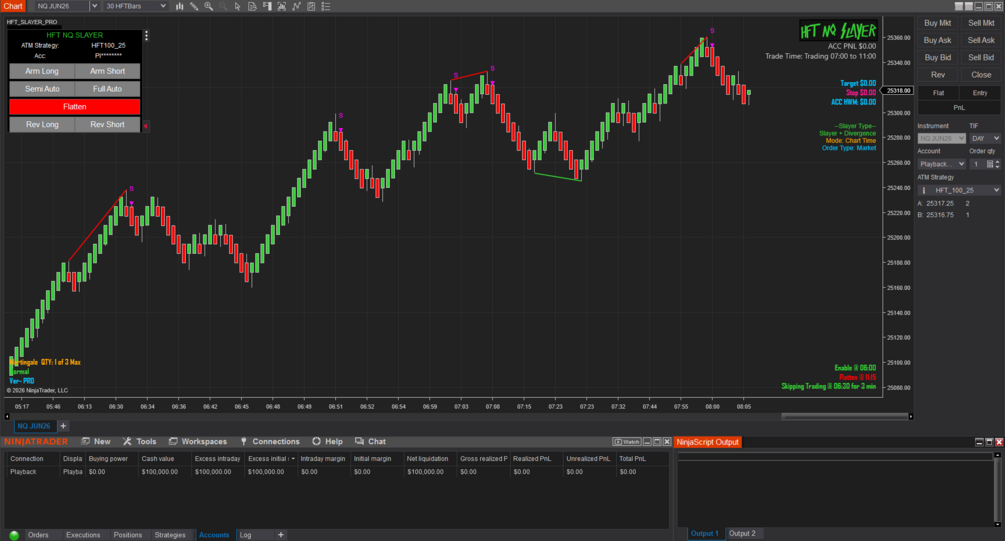
Task: Select the NQ JUN26 chart tab
Action: (x=34, y=426)
